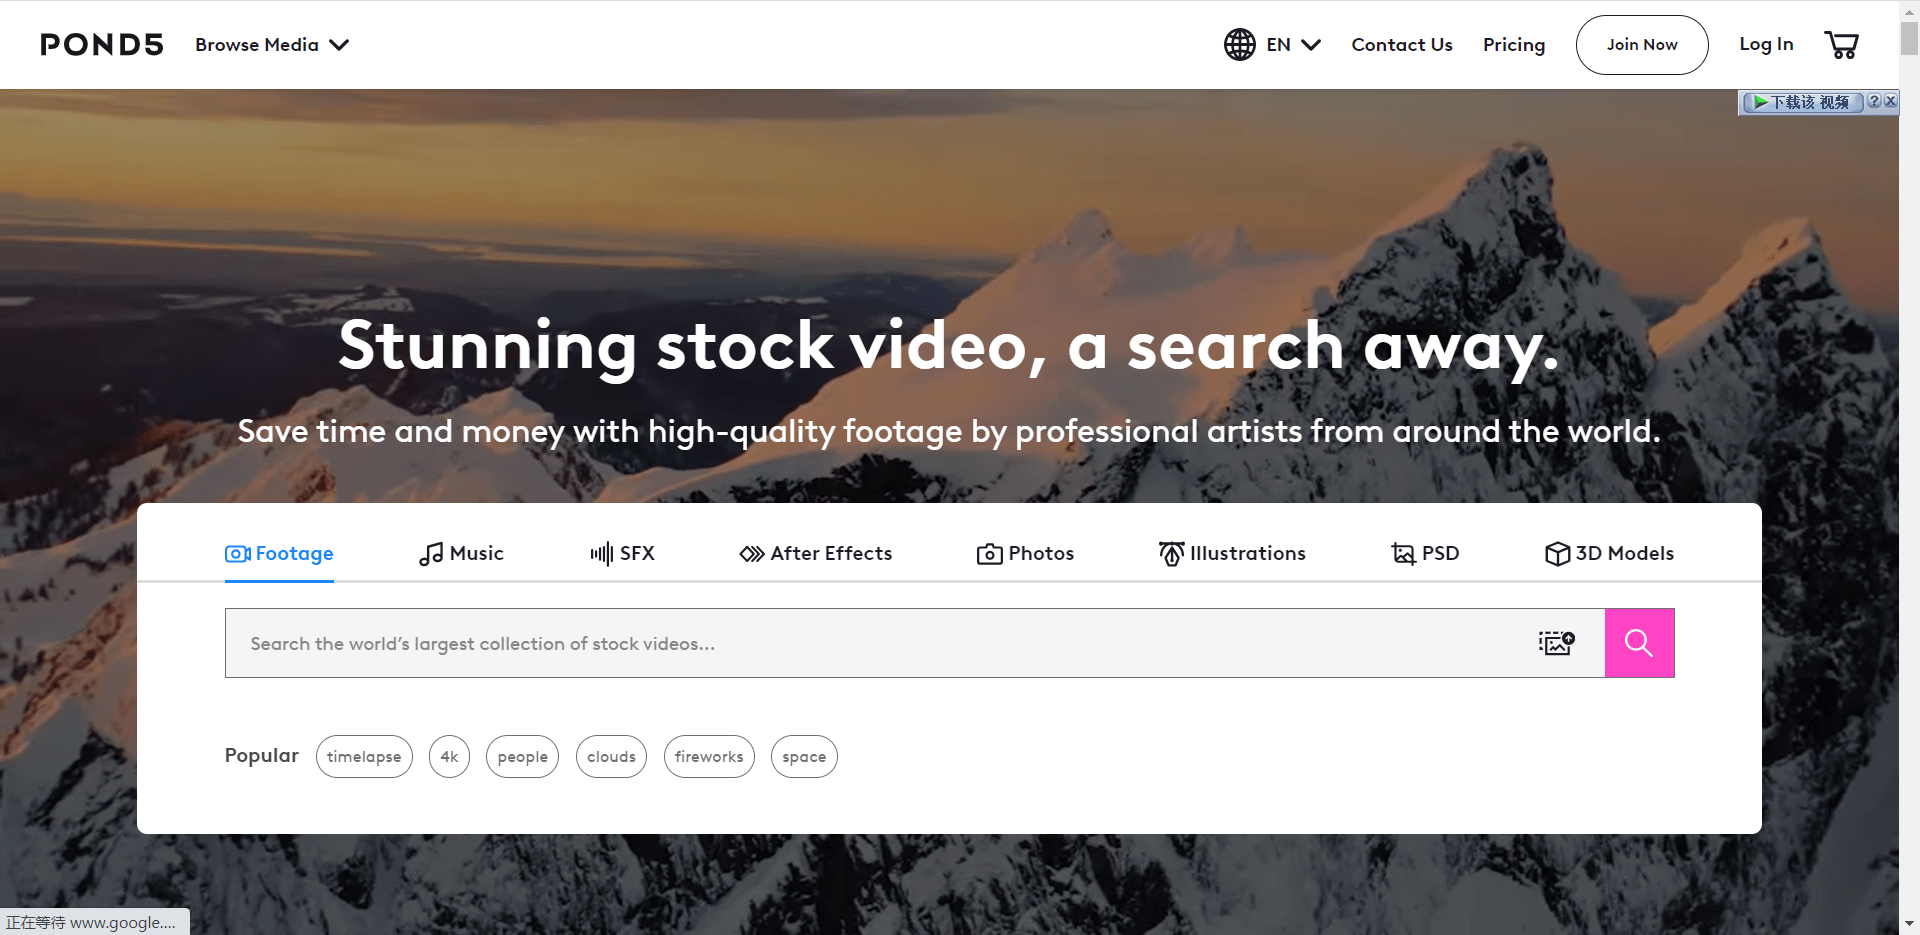
Task: Open the Pricing link
Action: coord(1514,44)
